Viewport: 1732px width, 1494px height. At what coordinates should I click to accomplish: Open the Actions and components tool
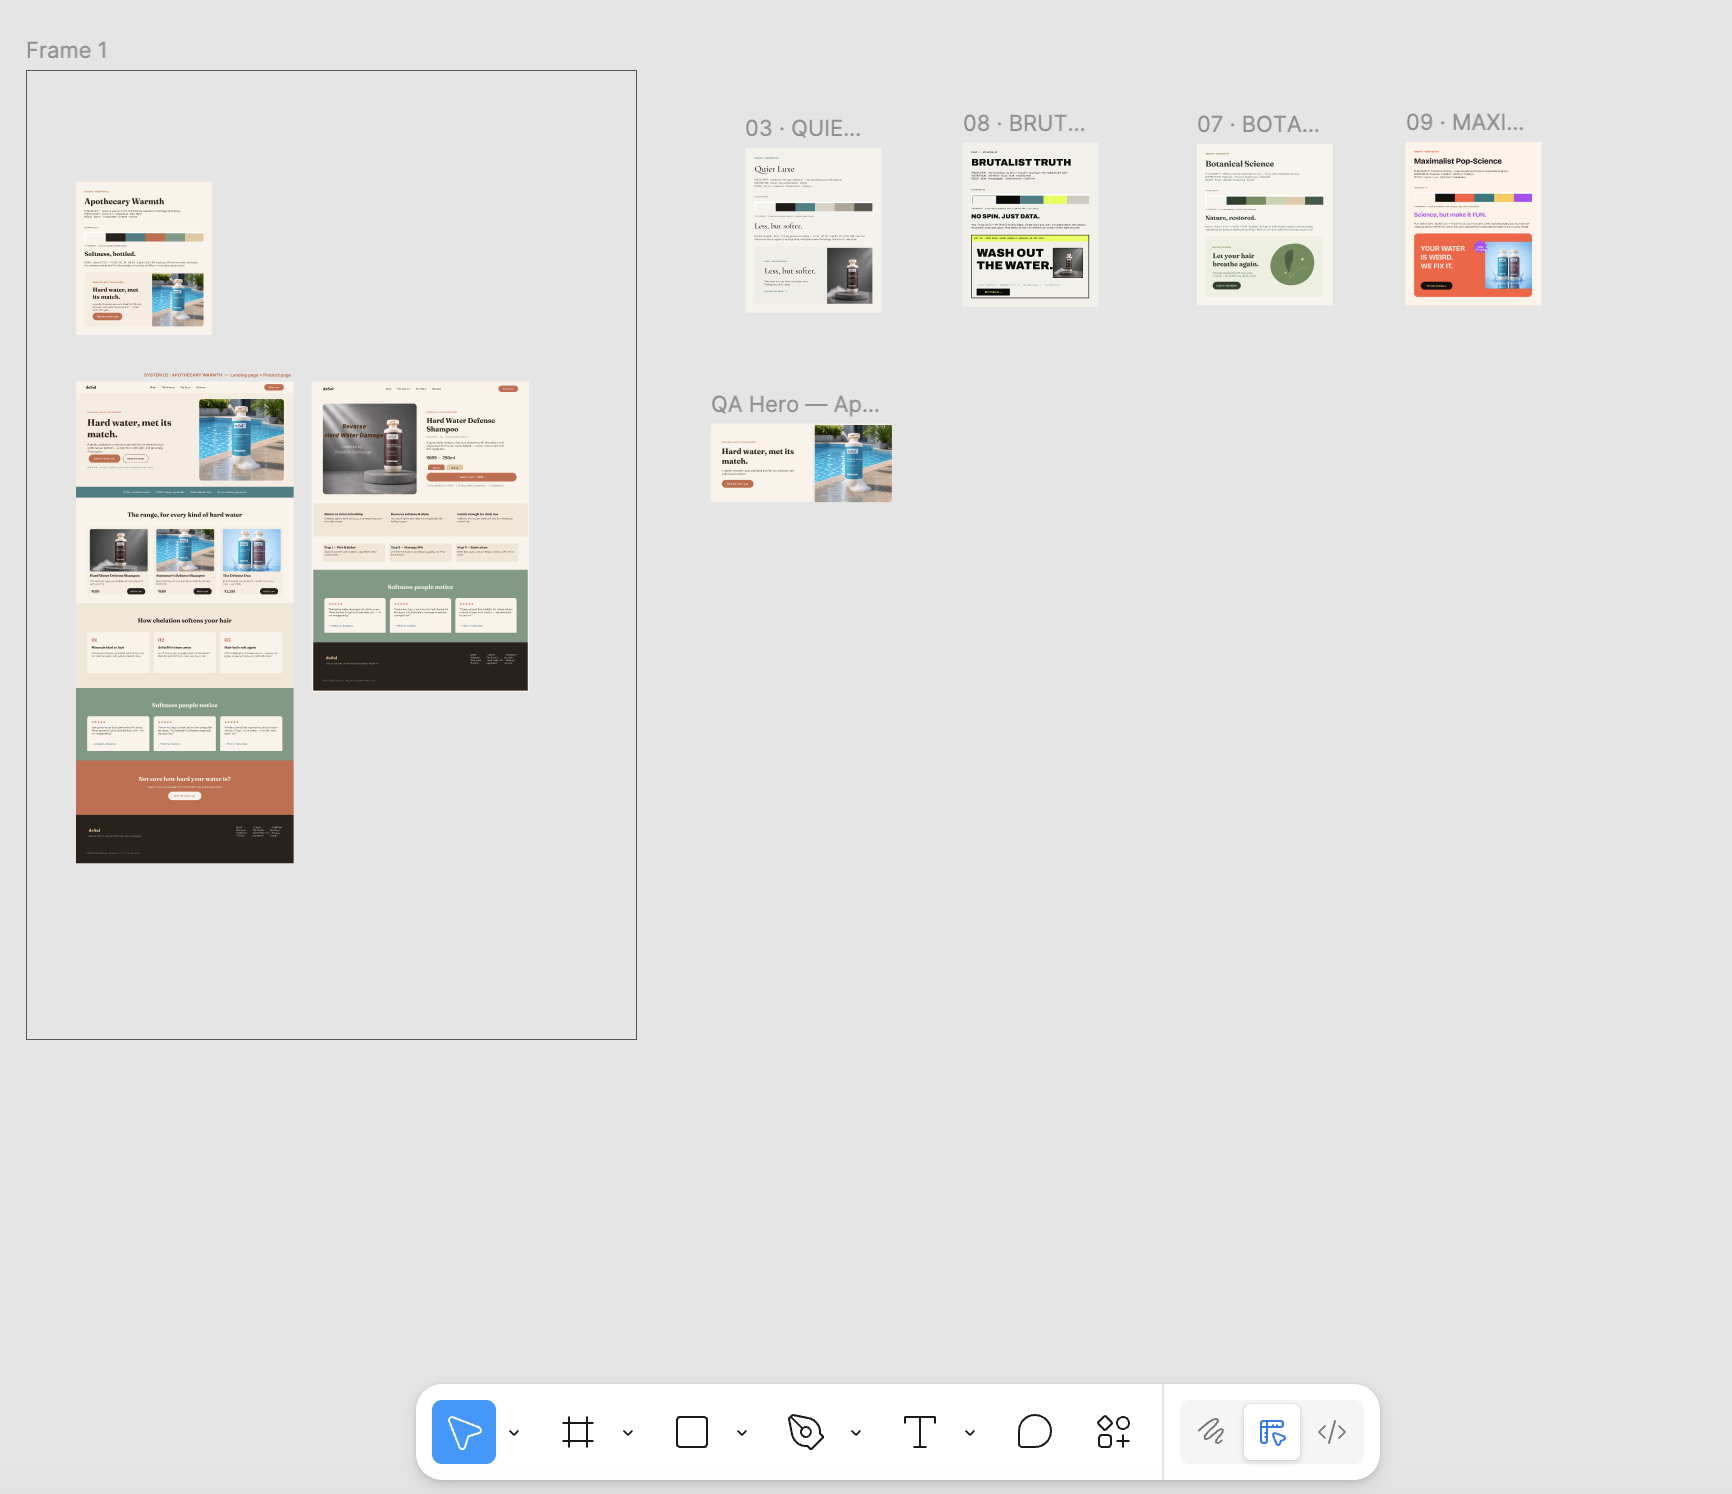click(1114, 1432)
